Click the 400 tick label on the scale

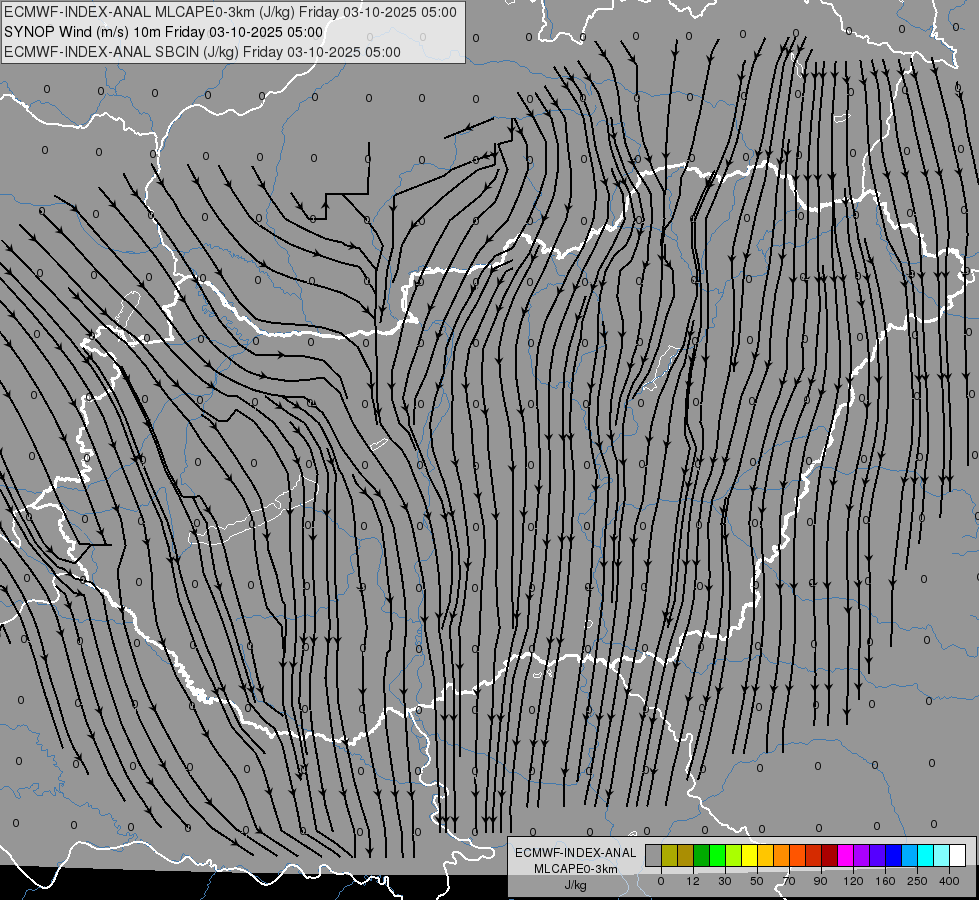pyautogui.click(x=949, y=881)
